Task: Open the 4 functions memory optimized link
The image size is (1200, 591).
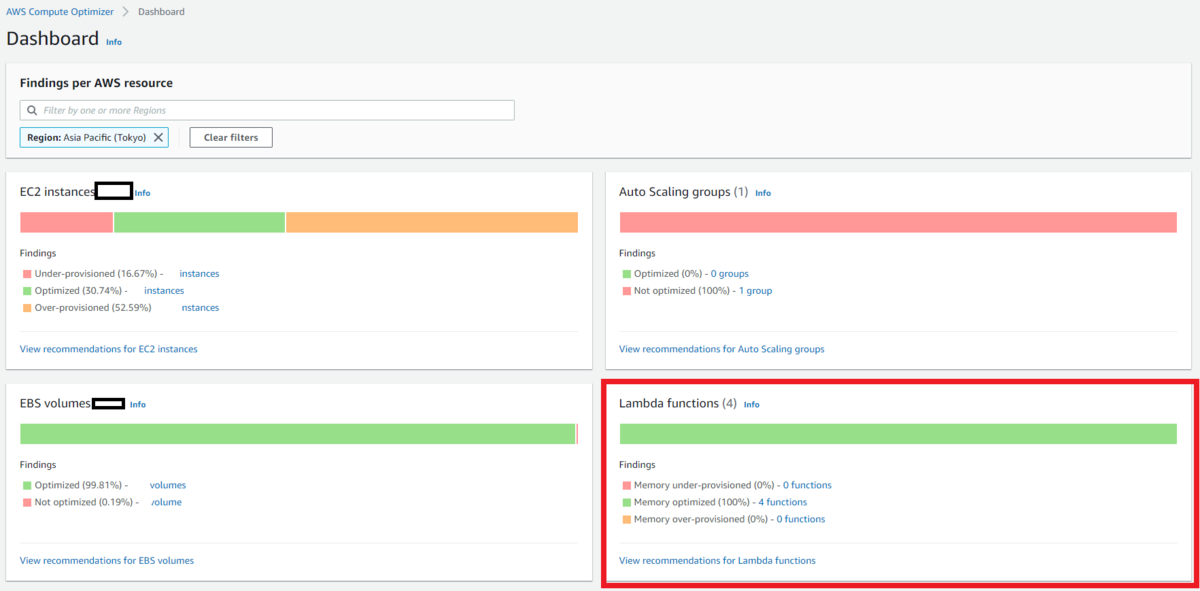Action: (x=782, y=502)
